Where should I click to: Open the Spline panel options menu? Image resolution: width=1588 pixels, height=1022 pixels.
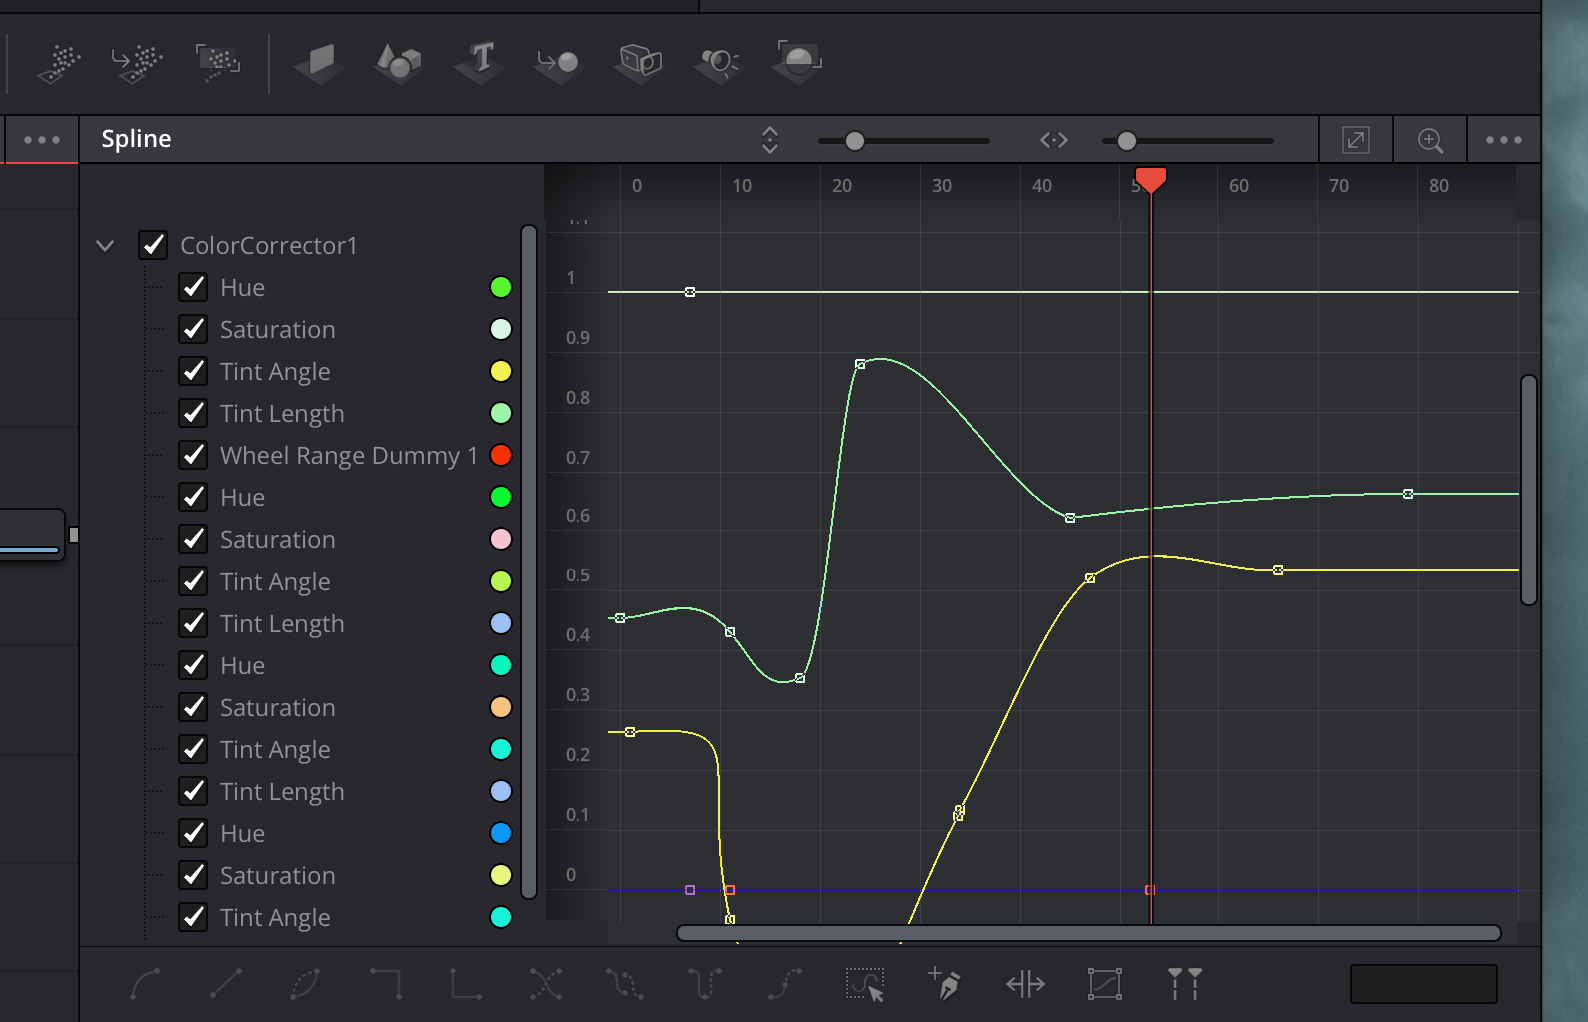coord(1504,140)
